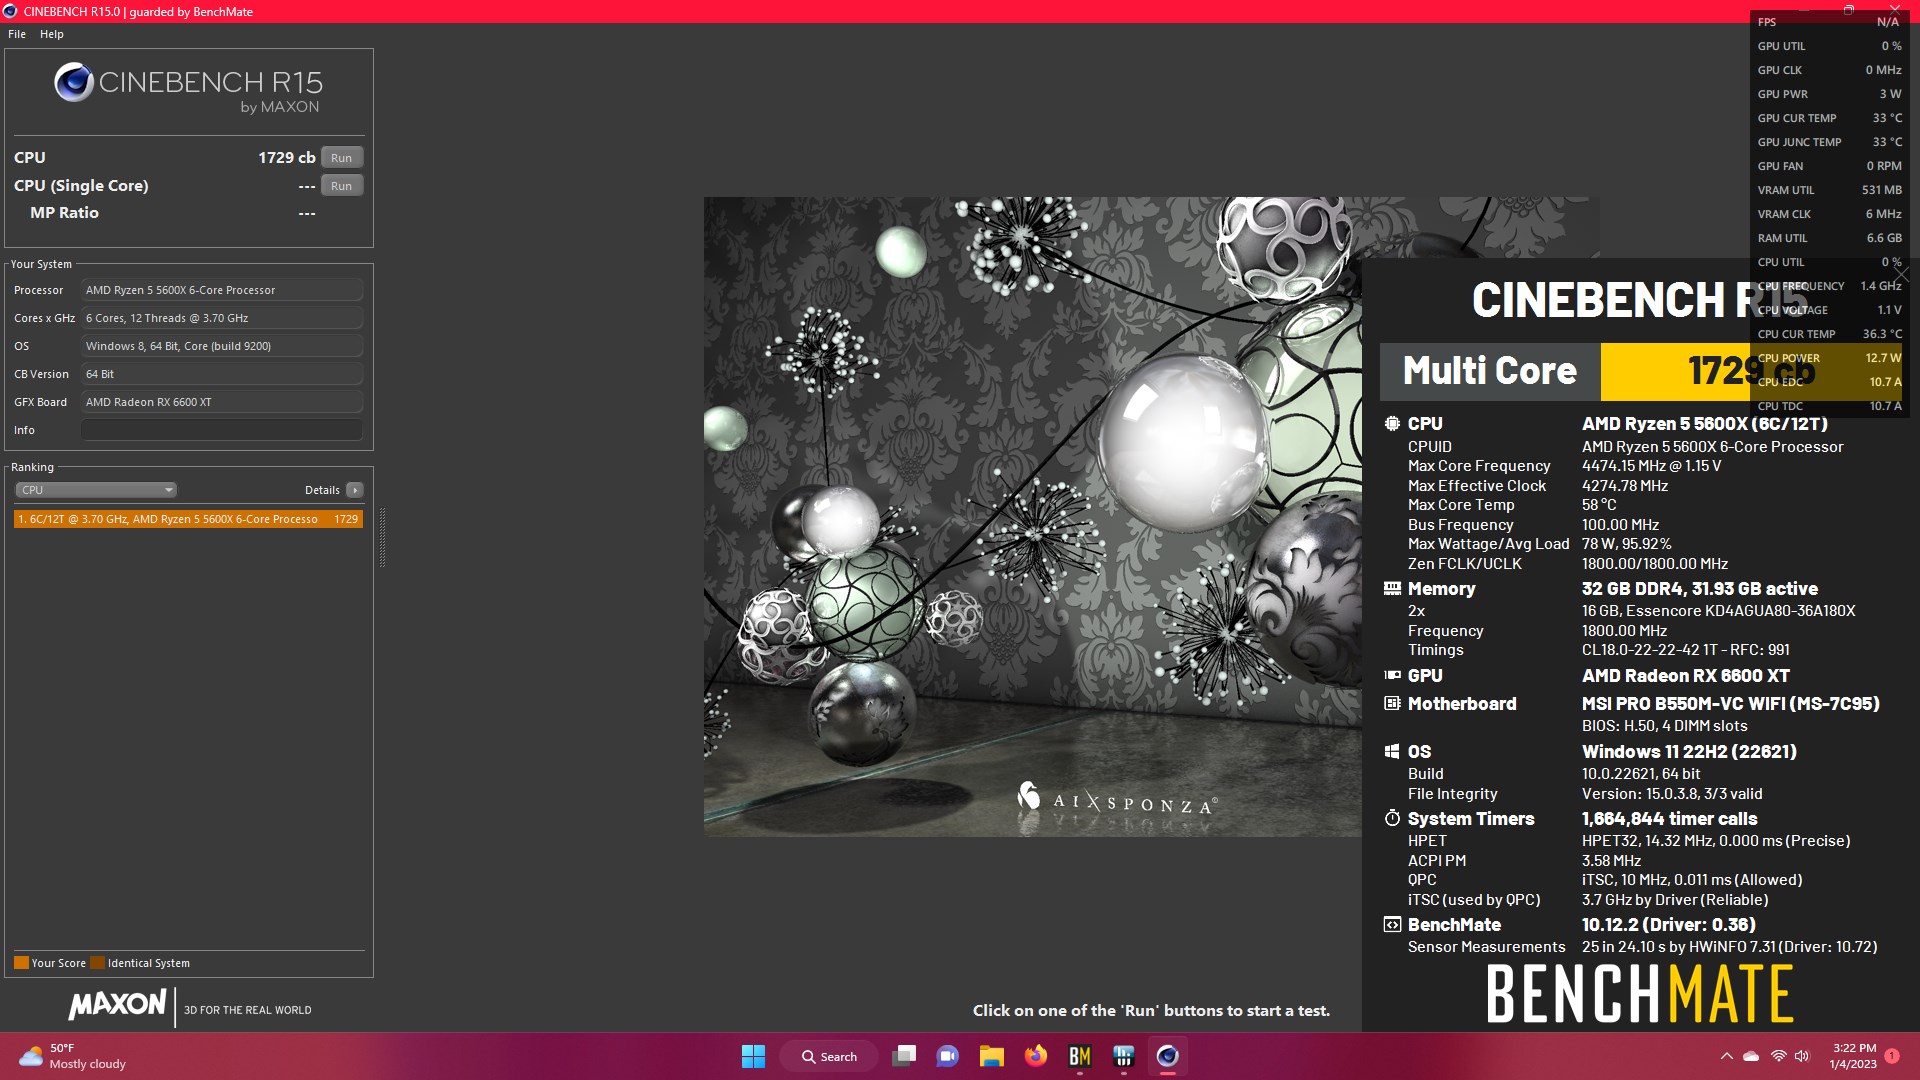Click the Processor field value
The image size is (1920, 1080).
[222, 290]
